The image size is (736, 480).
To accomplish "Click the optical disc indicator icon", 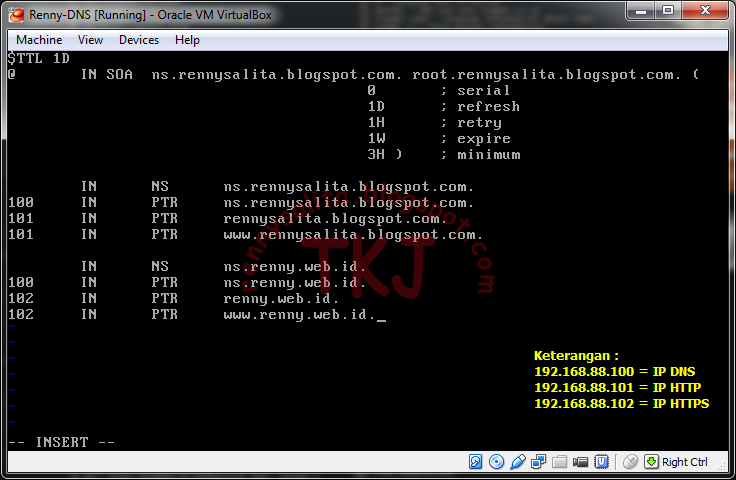I will (x=496, y=462).
